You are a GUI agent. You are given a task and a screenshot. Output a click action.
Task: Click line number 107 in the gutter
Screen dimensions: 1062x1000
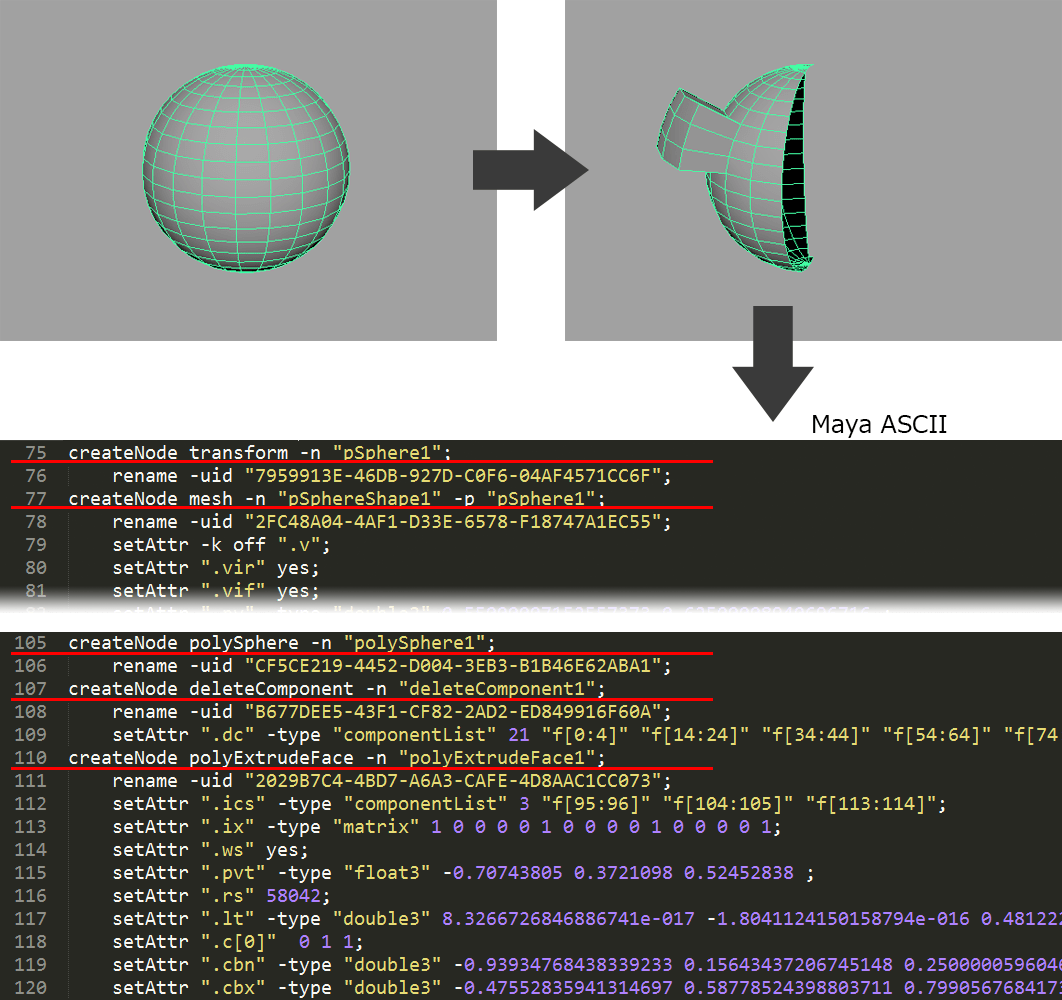coord(30,688)
